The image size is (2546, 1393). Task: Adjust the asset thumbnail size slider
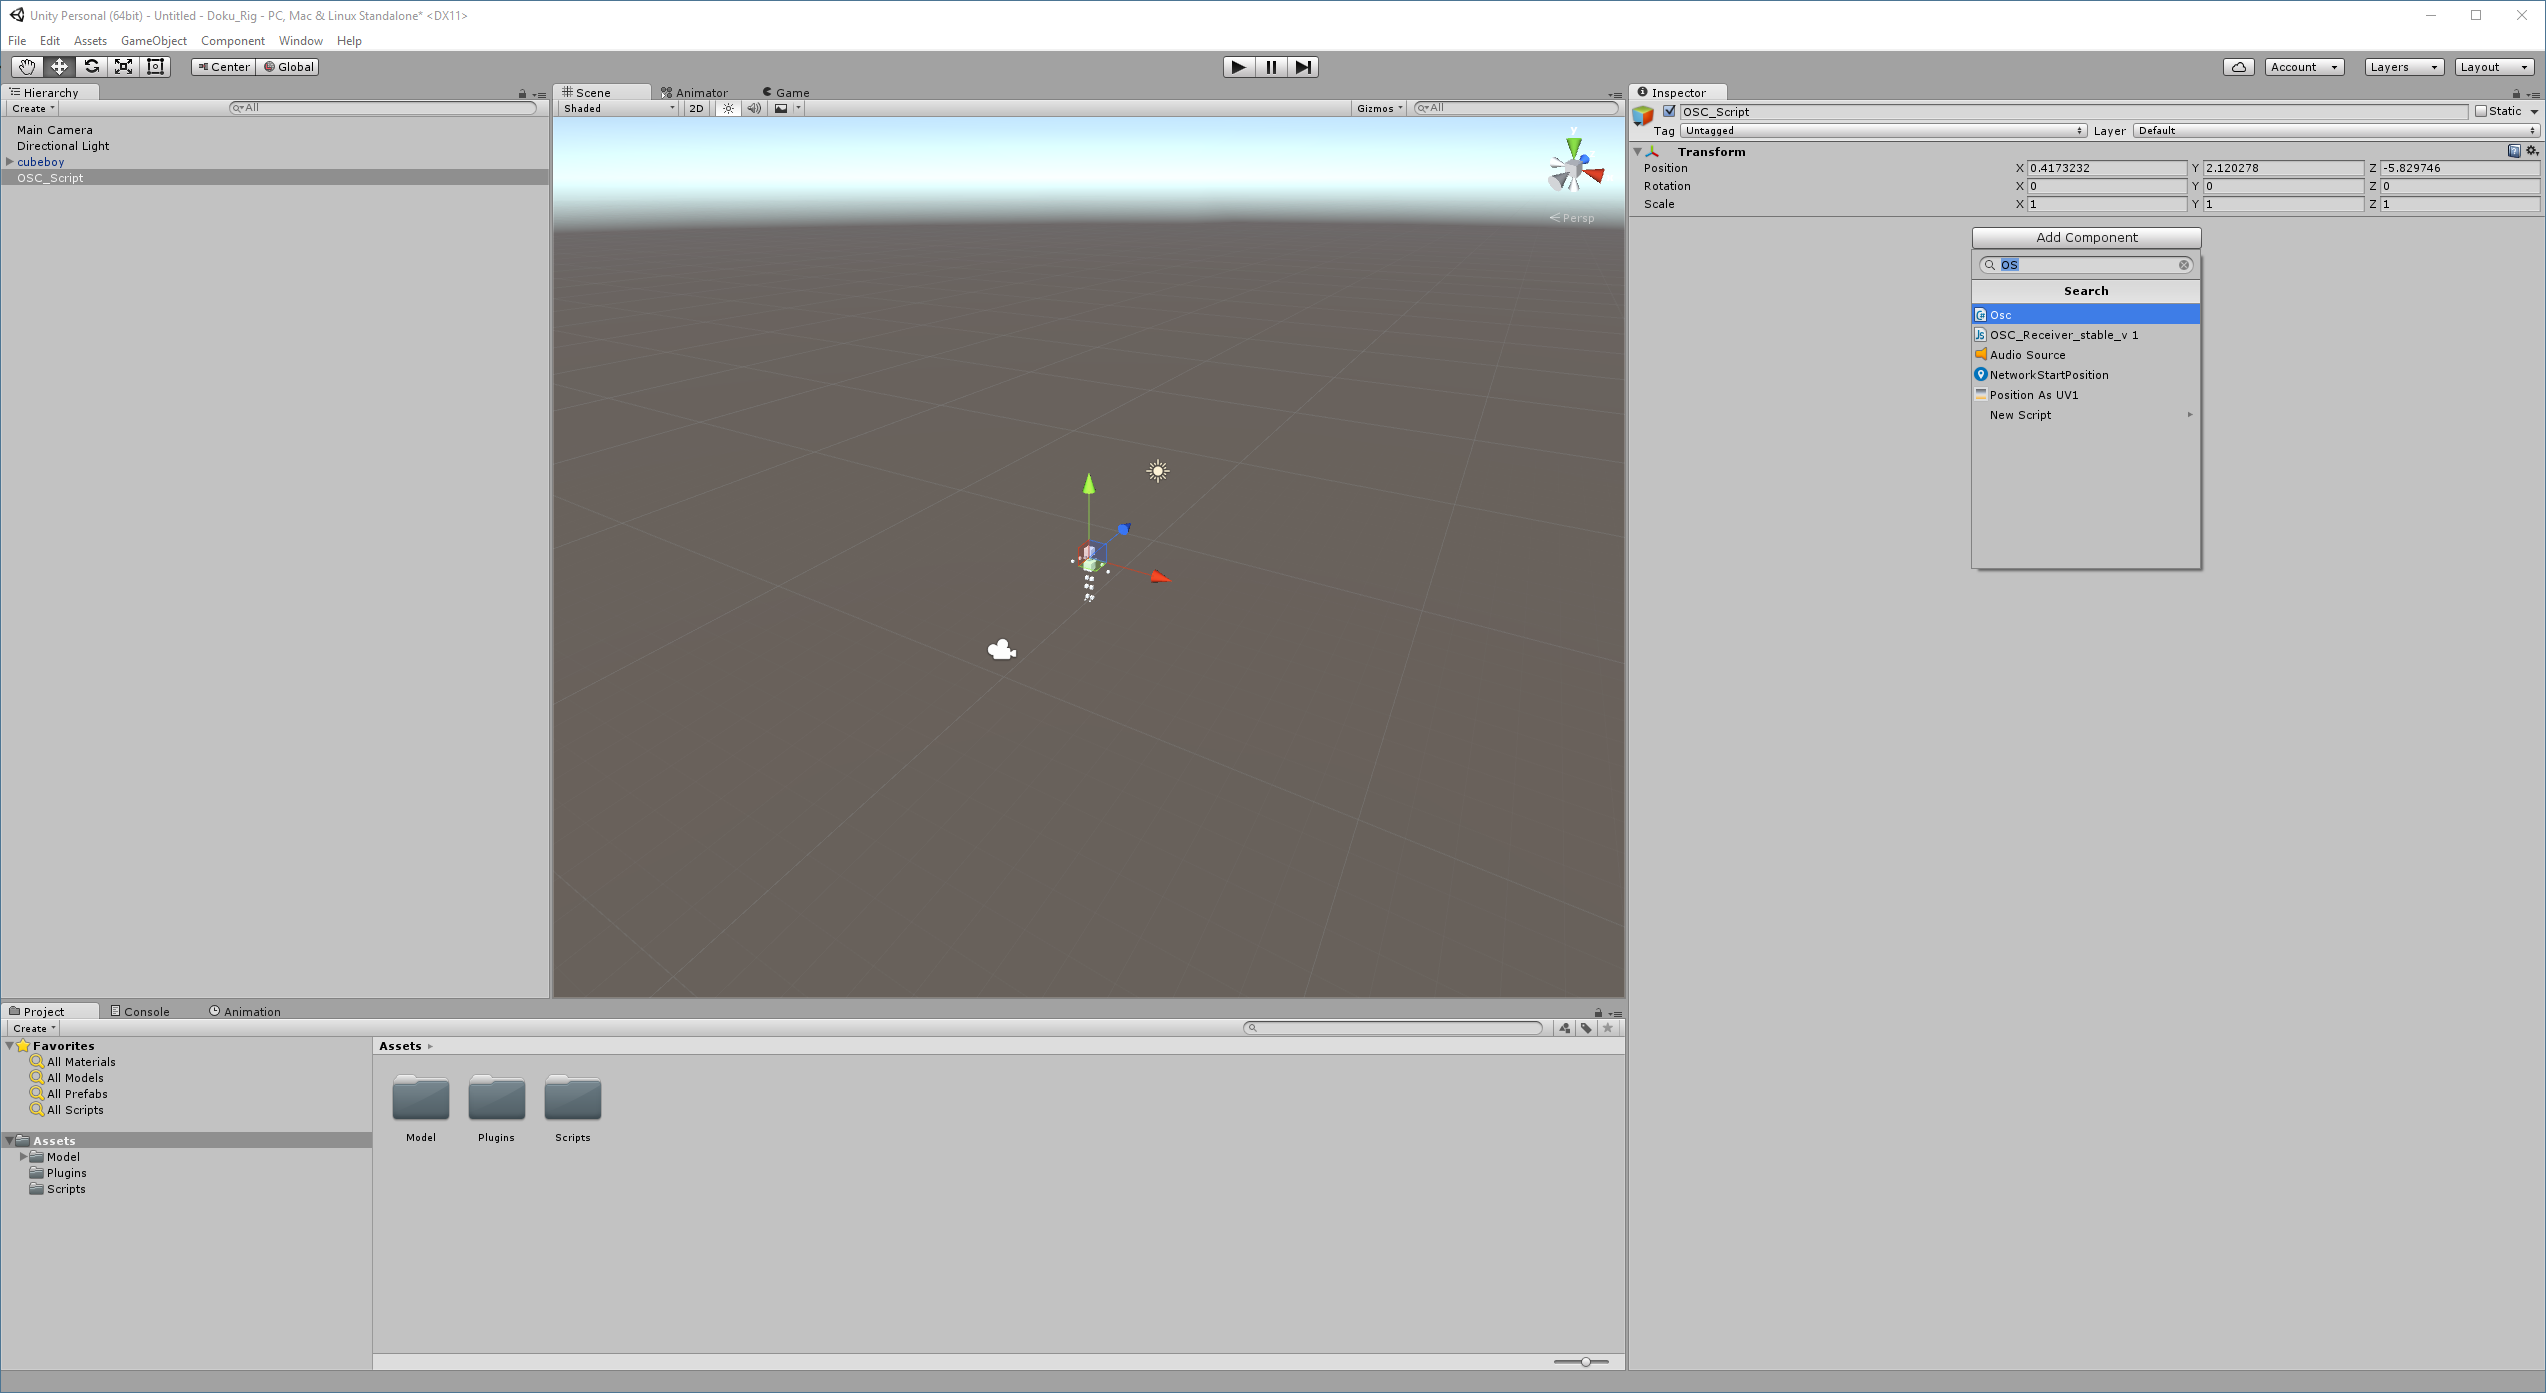click(x=1585, y=1361)
